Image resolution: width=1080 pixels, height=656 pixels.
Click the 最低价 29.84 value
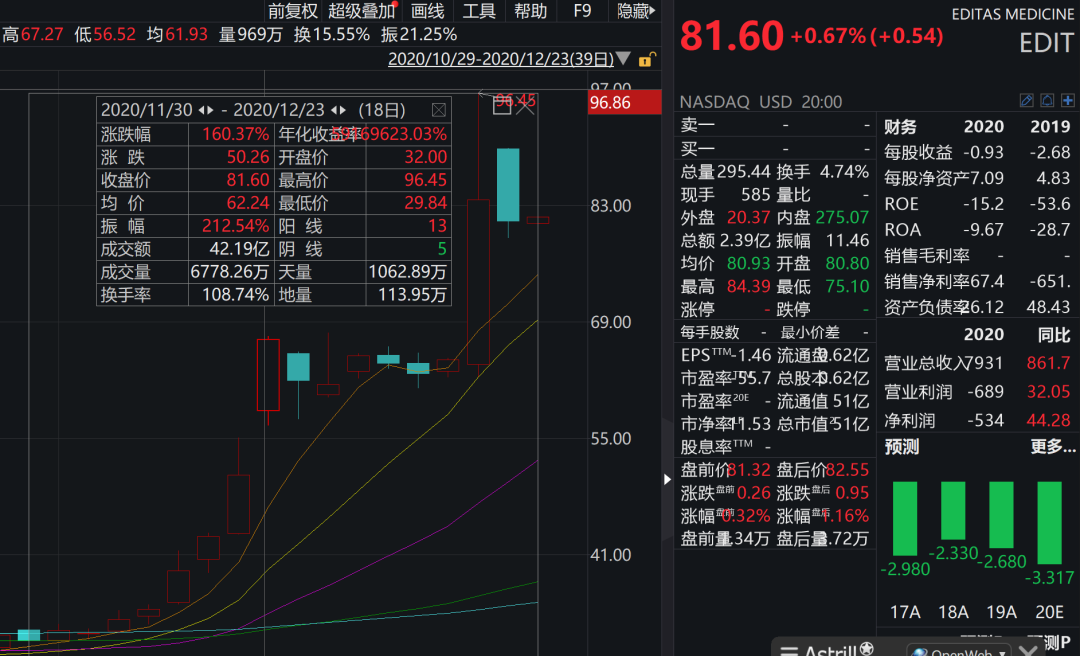point(426,203)
